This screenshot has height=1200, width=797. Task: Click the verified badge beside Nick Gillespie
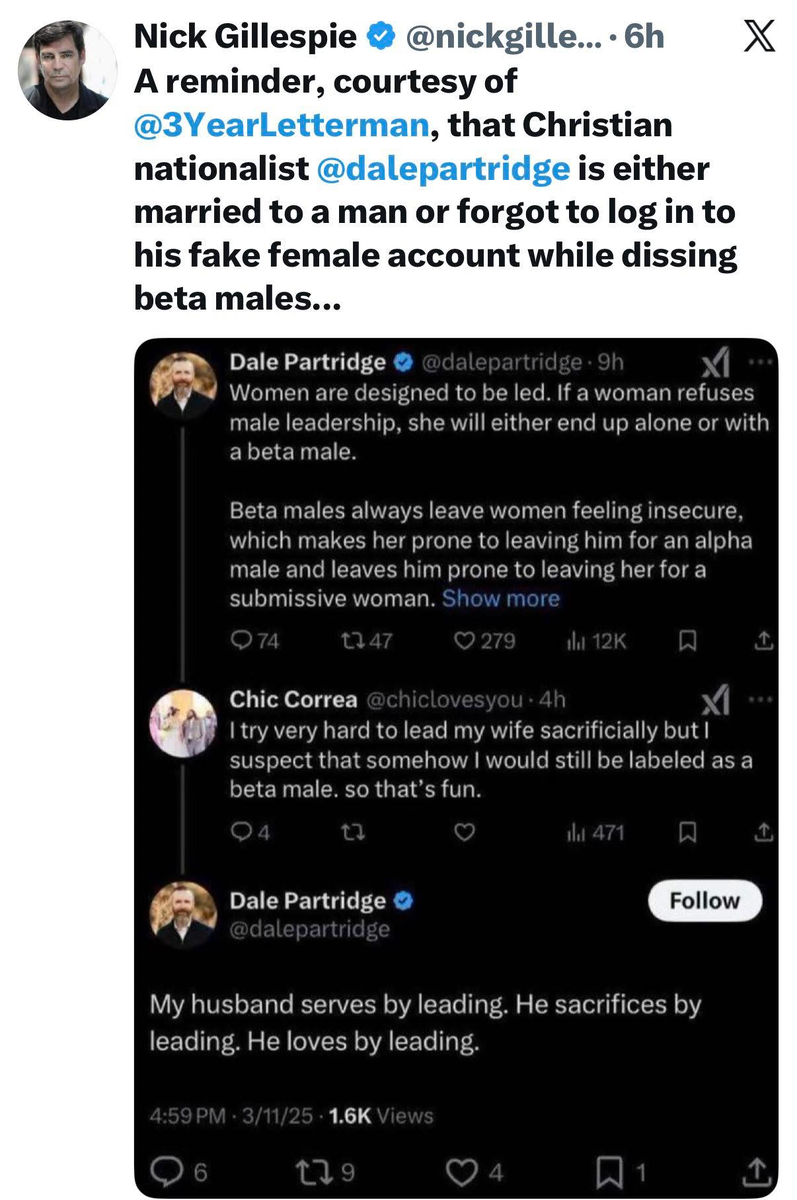tap(380, 38)
